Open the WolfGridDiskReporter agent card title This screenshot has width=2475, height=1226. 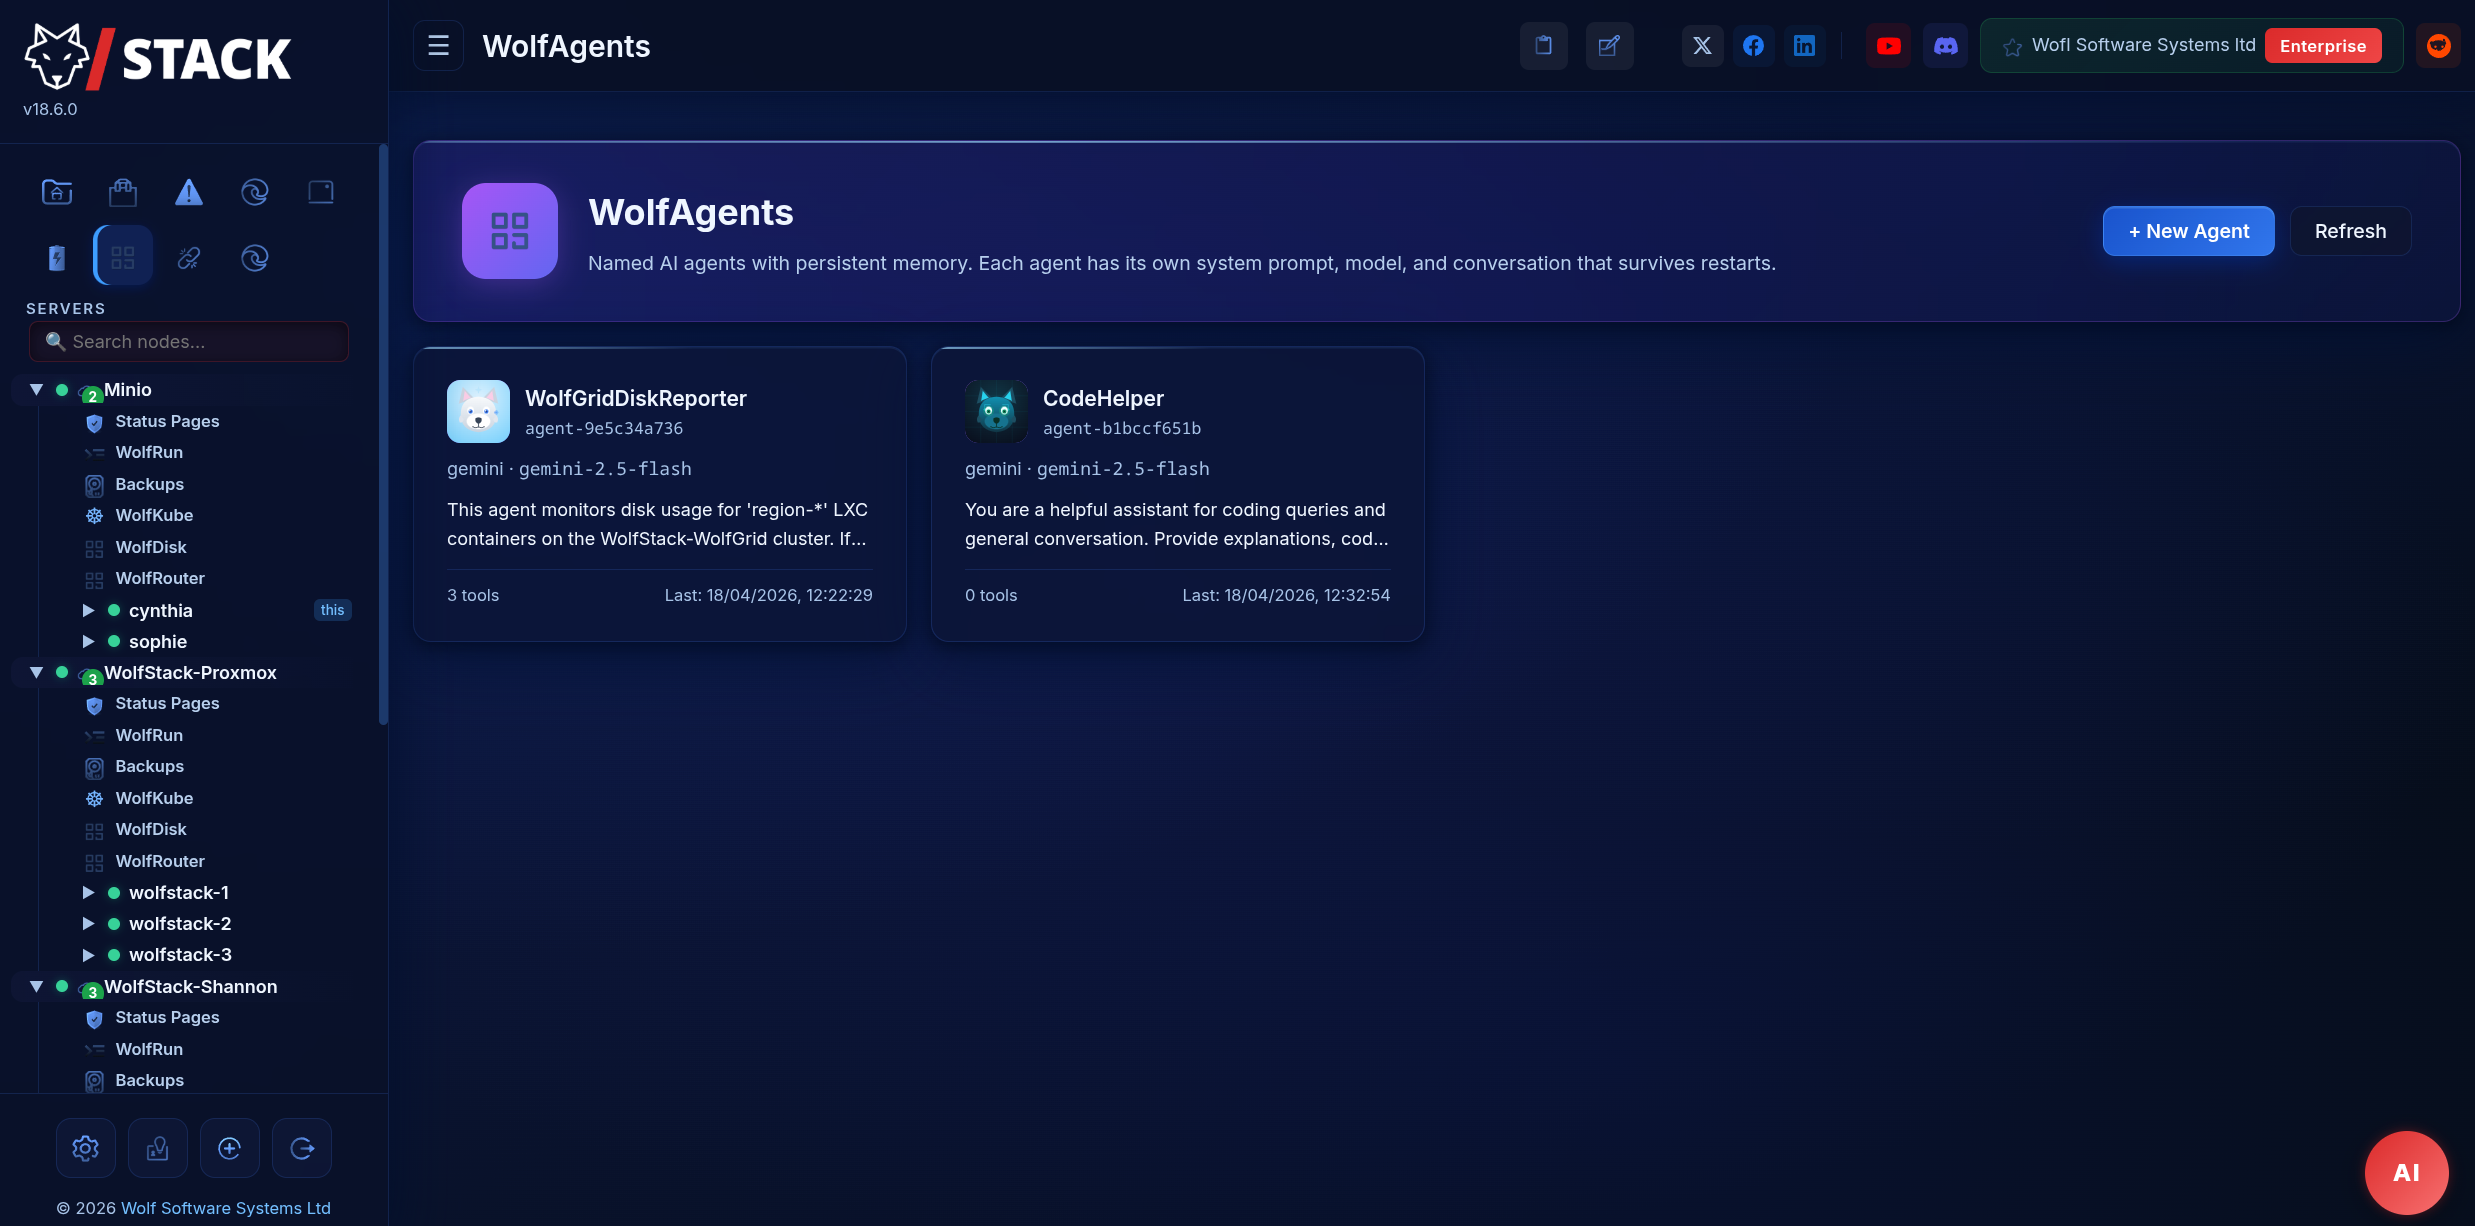coord(636,398)
